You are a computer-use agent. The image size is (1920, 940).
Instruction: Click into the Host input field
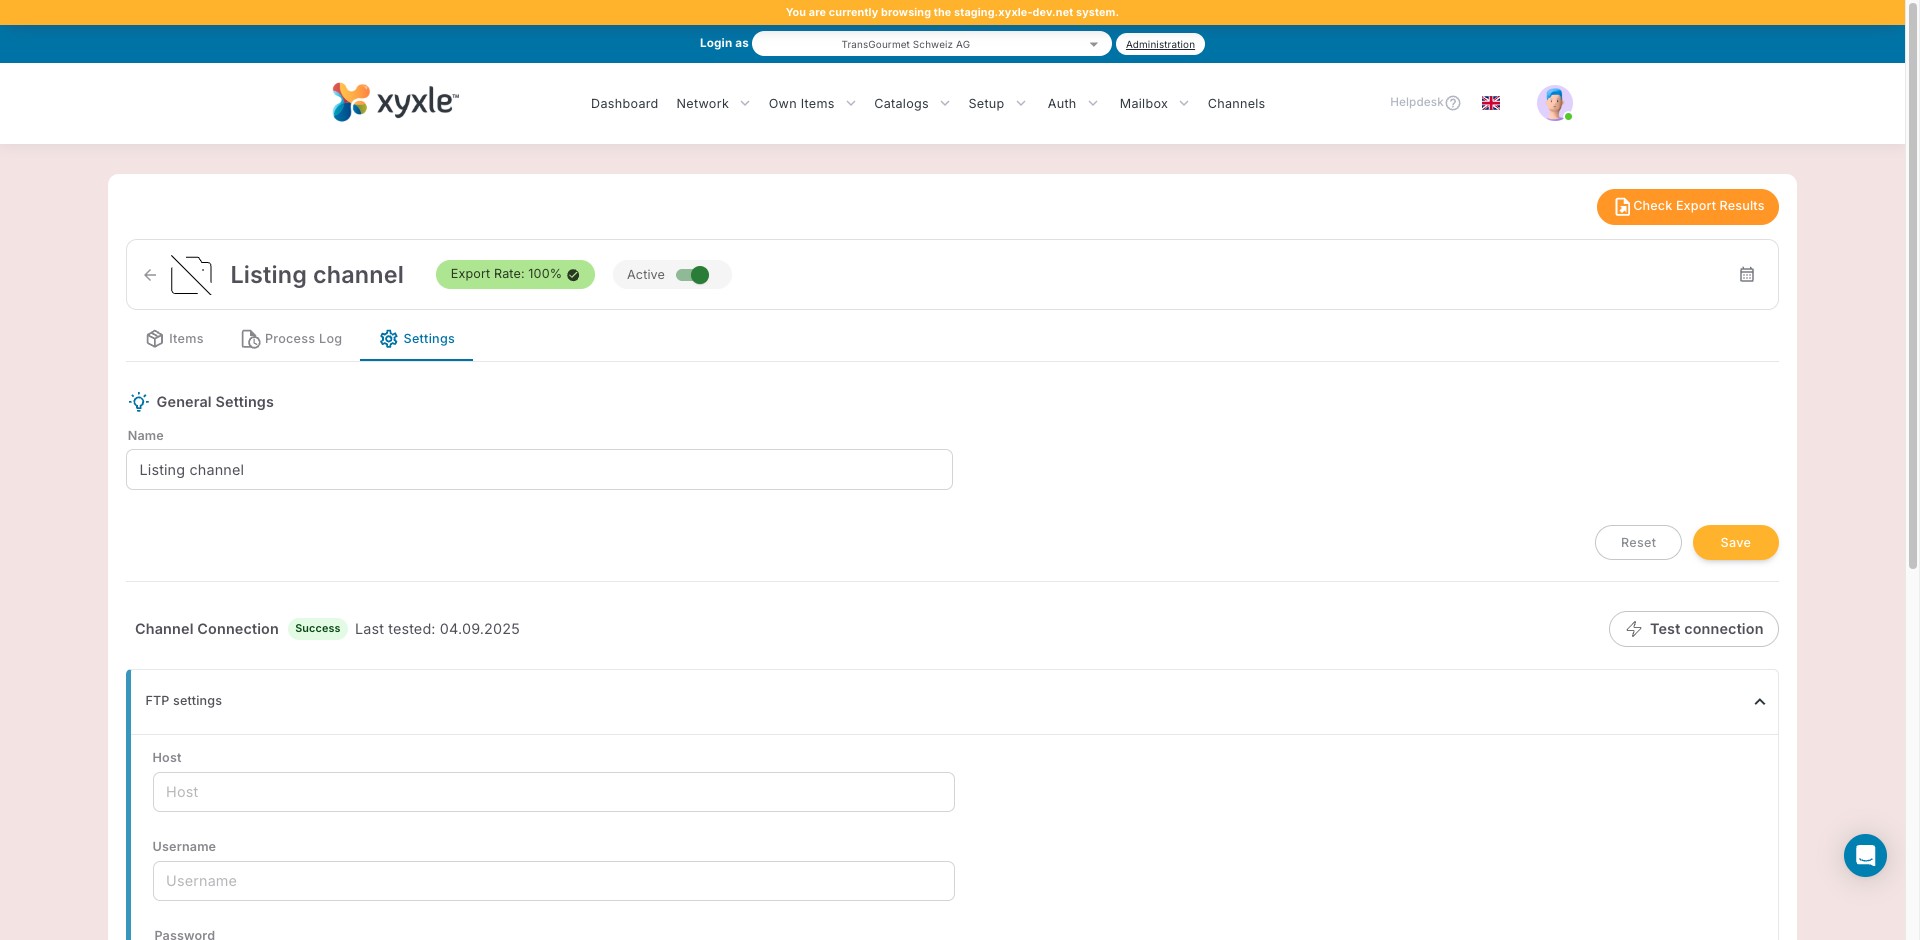click(x=553, y=792)
